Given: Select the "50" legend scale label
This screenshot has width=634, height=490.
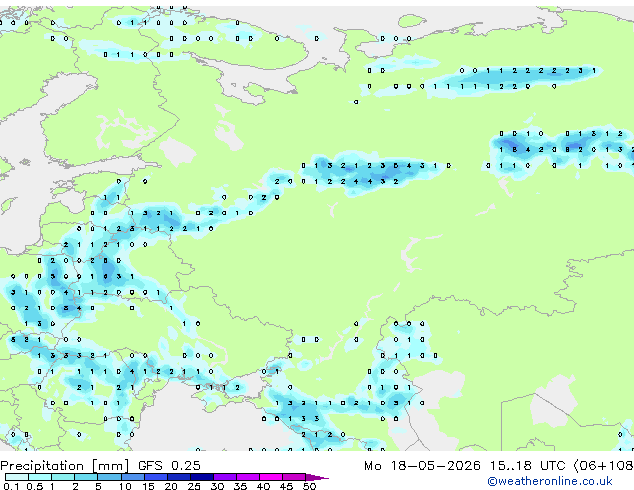Looking at the screenshot, I should coord(309,486).
